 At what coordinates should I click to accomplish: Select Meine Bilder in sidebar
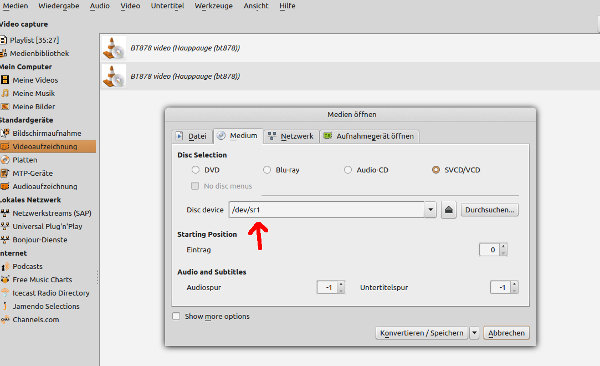coord(28,106)
